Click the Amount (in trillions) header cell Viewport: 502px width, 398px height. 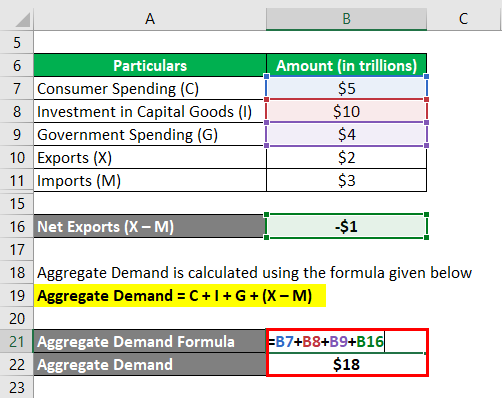pos(346,65)
